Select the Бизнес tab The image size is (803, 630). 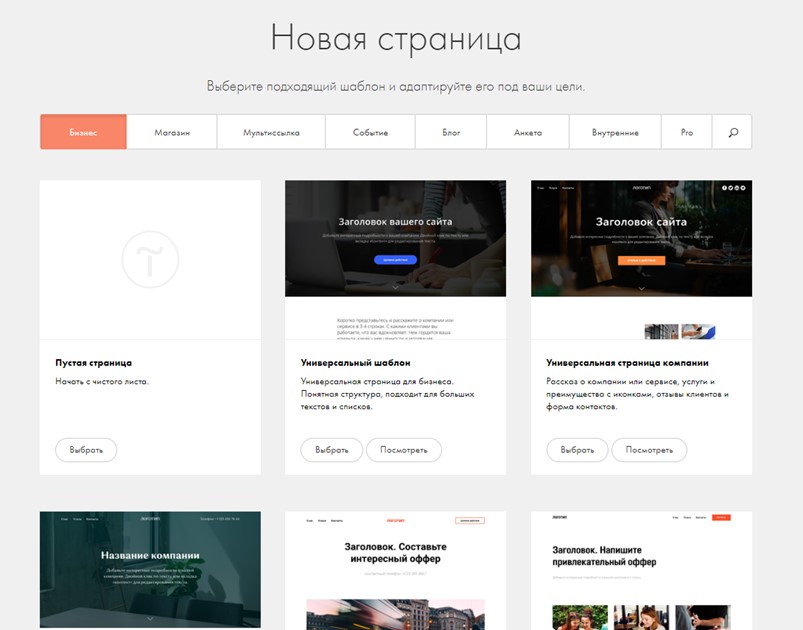pos(83,132)
